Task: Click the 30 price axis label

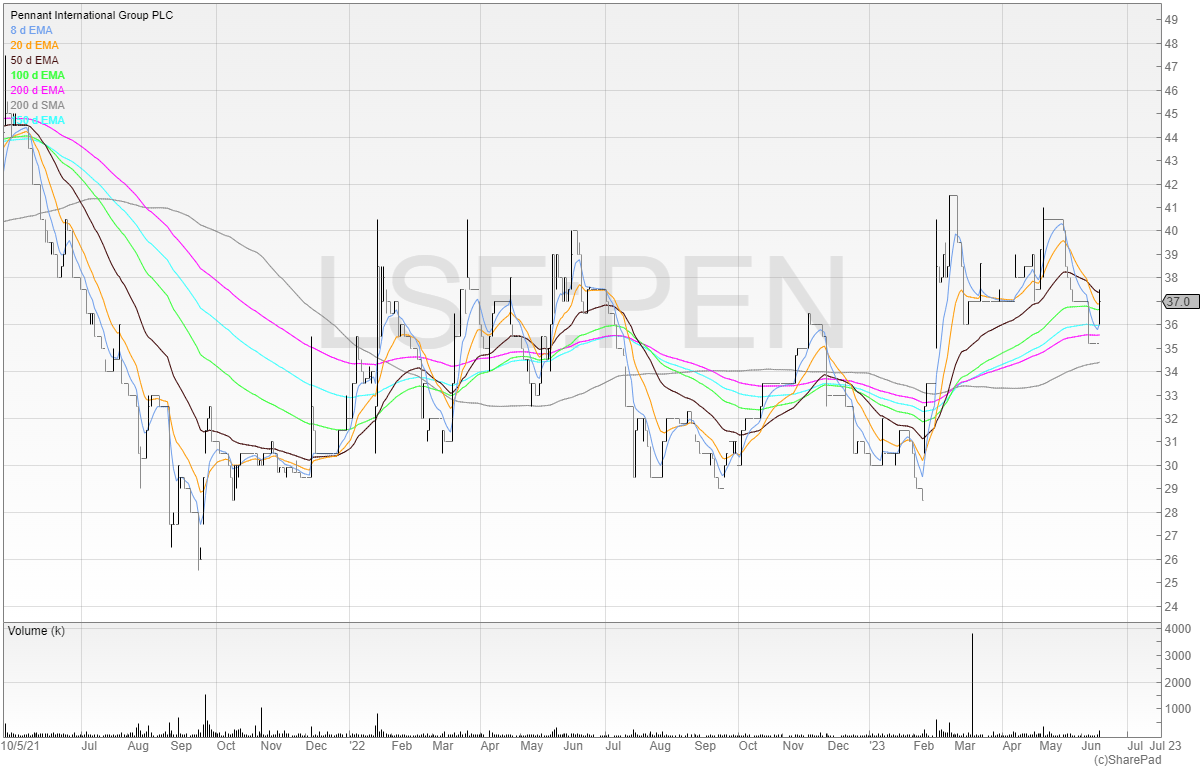Action: coord(1170,466)
